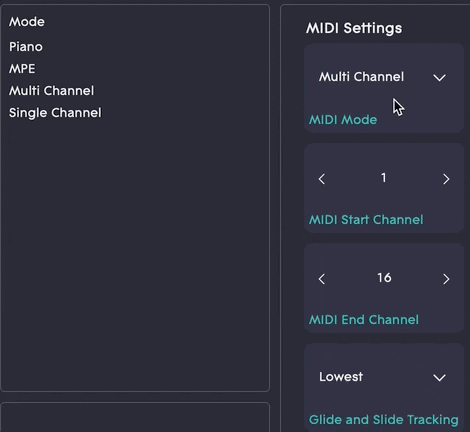The width and height of the screenshot is (470, 432).
Task: Decrease the MIDI End Channel with left arrow
Action: (322, 279)
